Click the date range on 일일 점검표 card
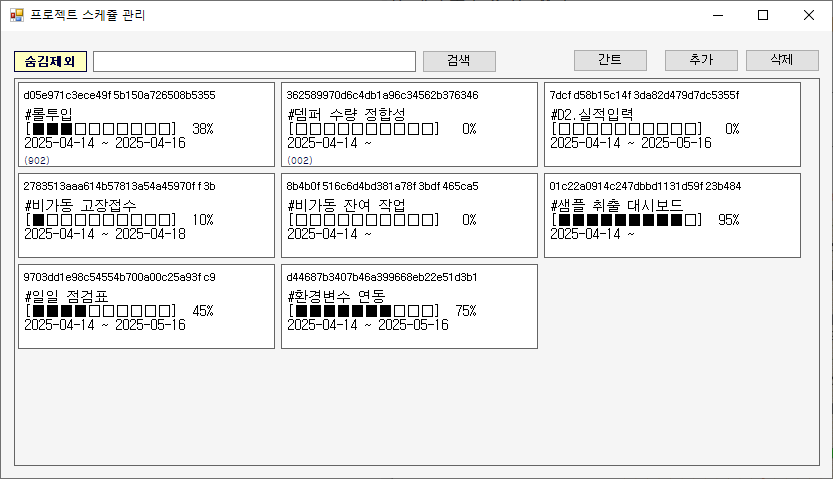The image size is (833, 479). pos(105,324)
